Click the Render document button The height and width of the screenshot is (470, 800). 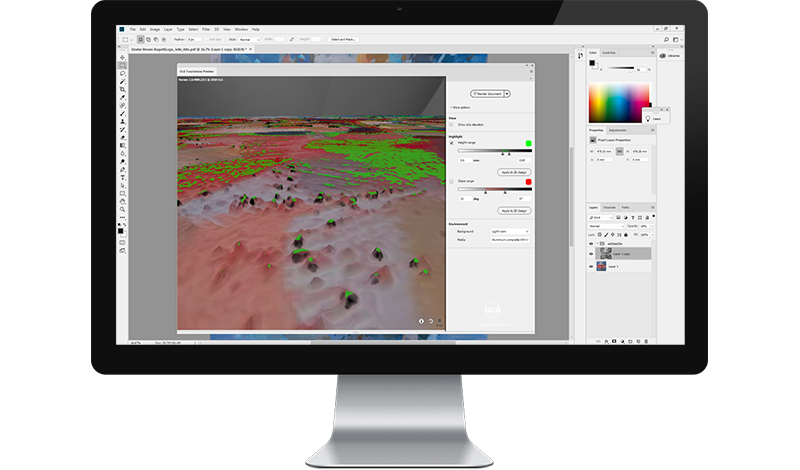pos(487,93)
